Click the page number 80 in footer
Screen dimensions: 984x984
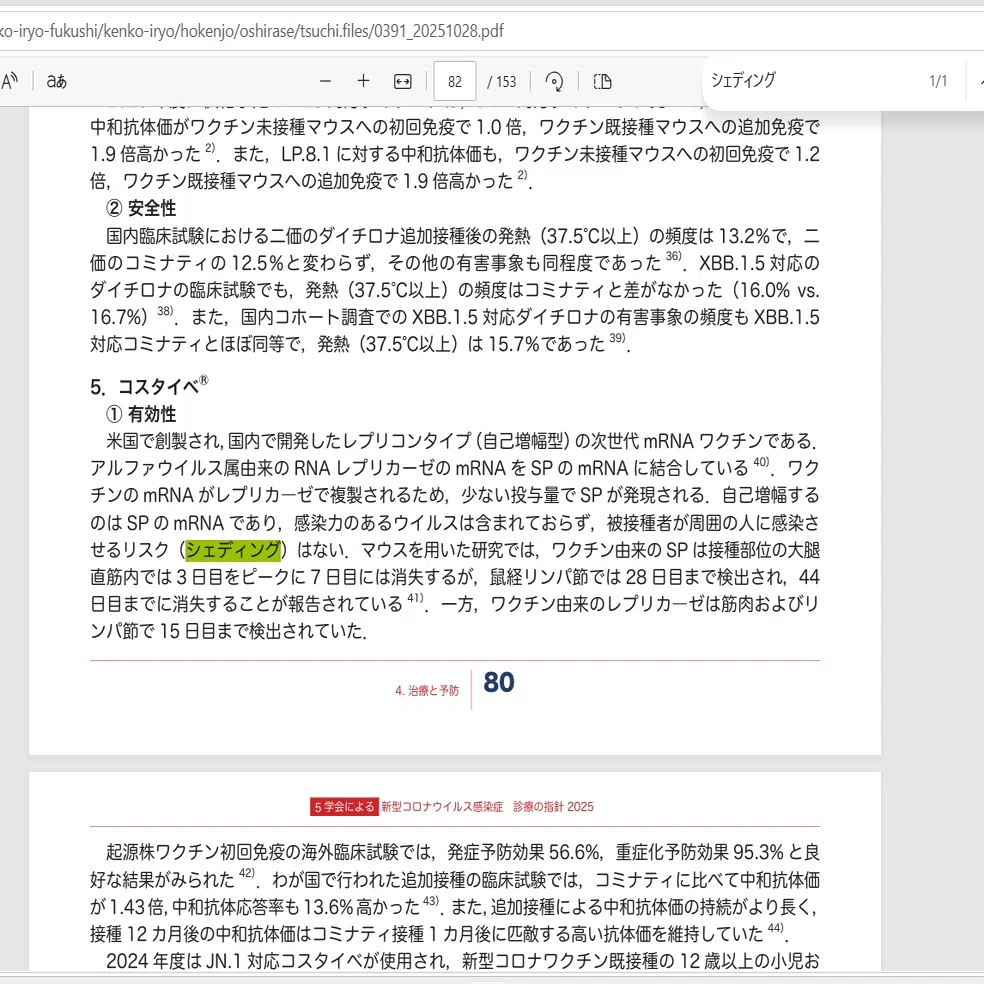click(x=499, y=683)
